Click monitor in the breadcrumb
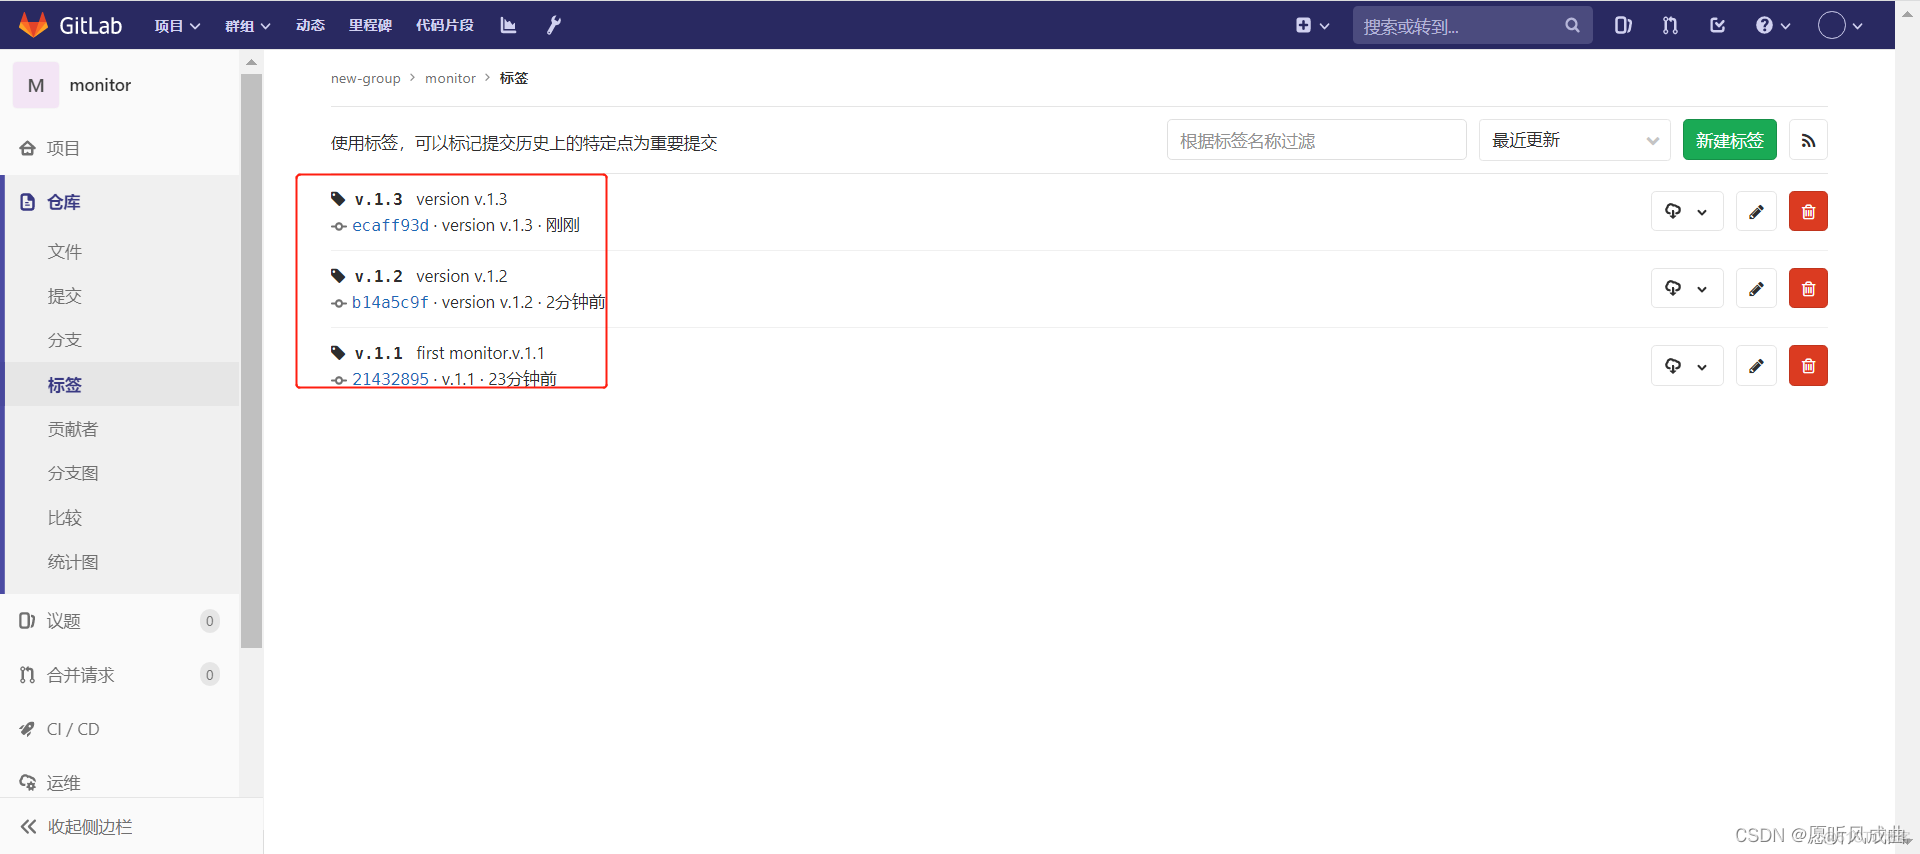 click(451, 78)
